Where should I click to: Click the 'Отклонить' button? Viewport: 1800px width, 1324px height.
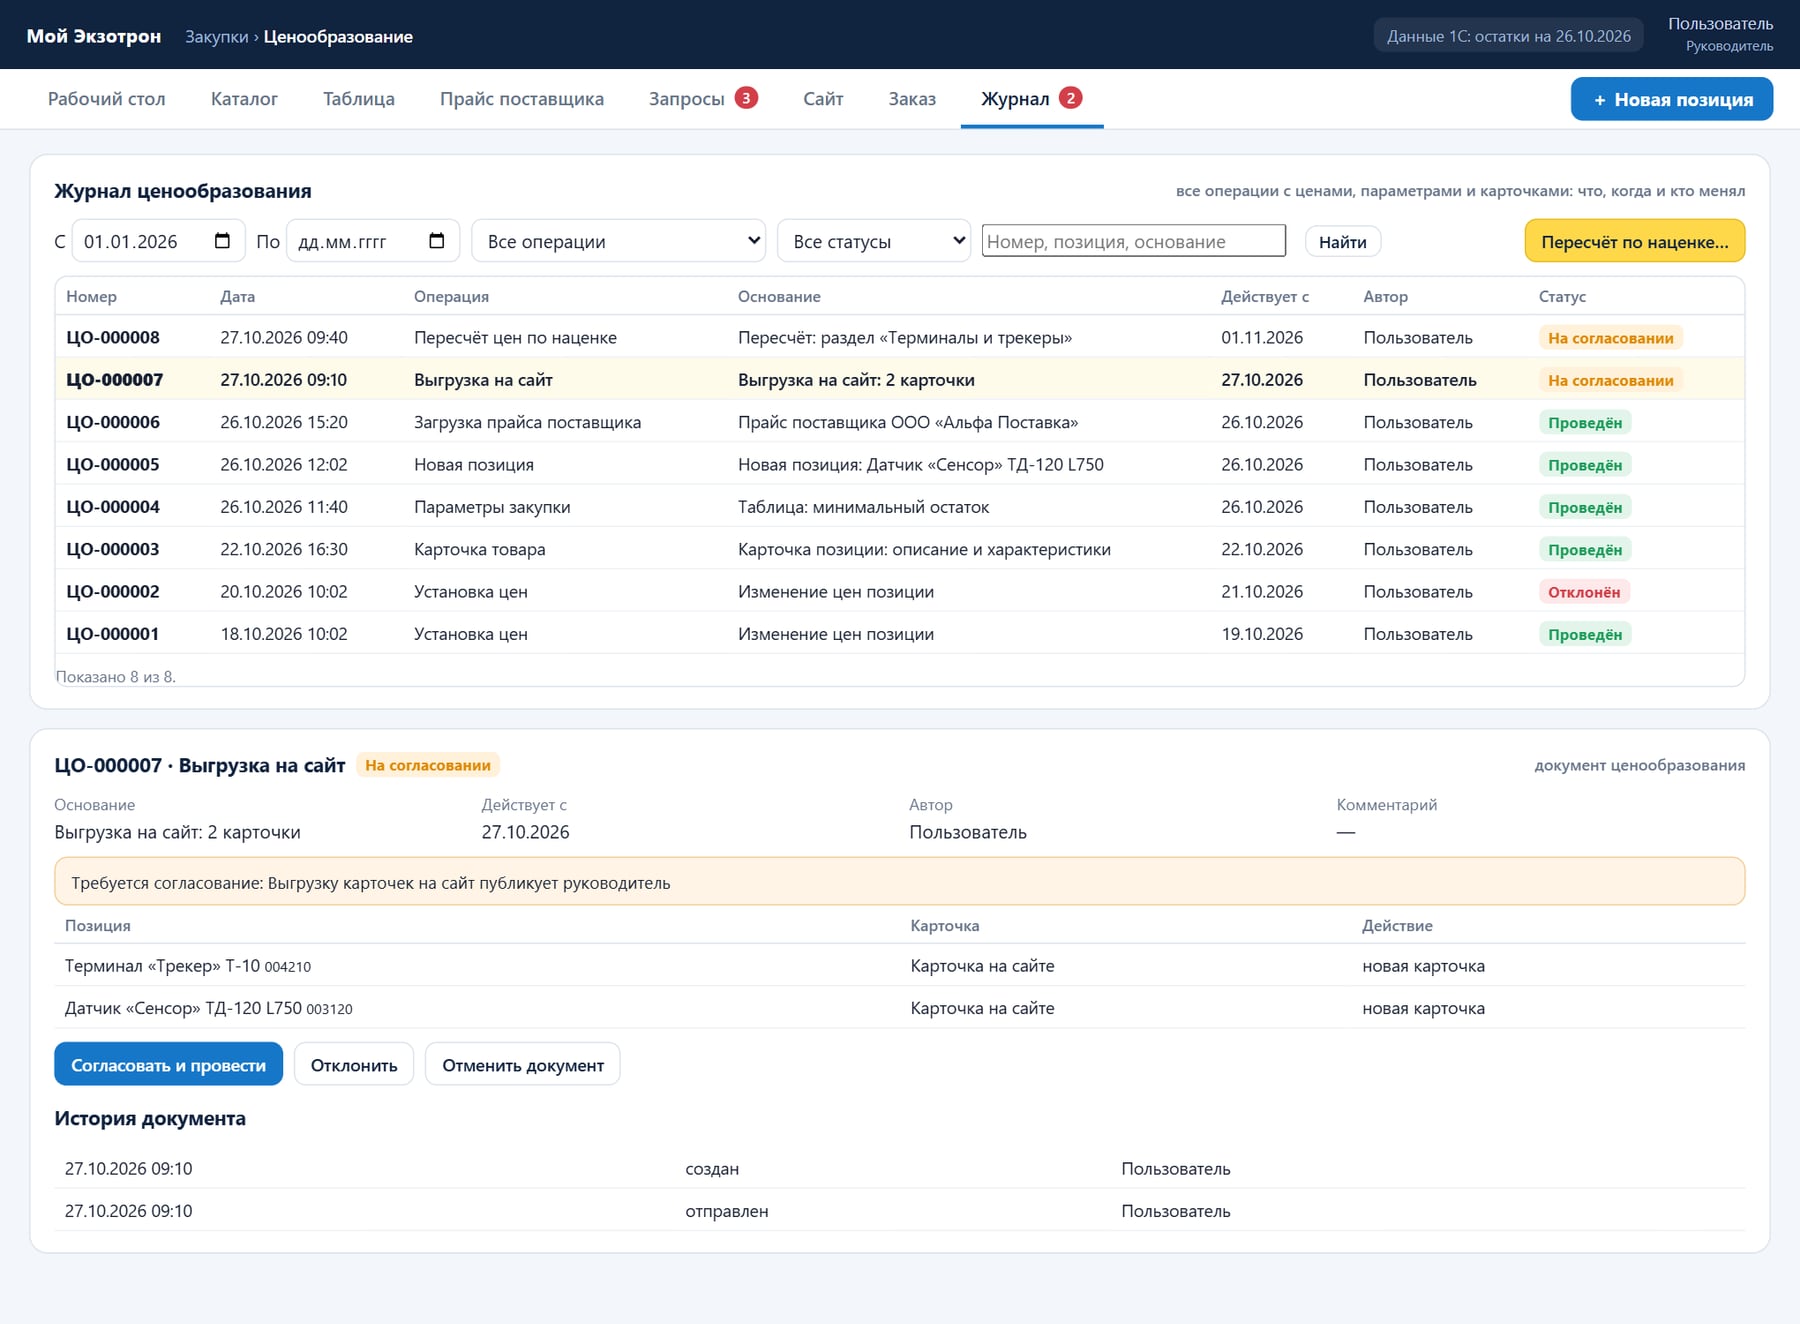[x=354, y=1064]
